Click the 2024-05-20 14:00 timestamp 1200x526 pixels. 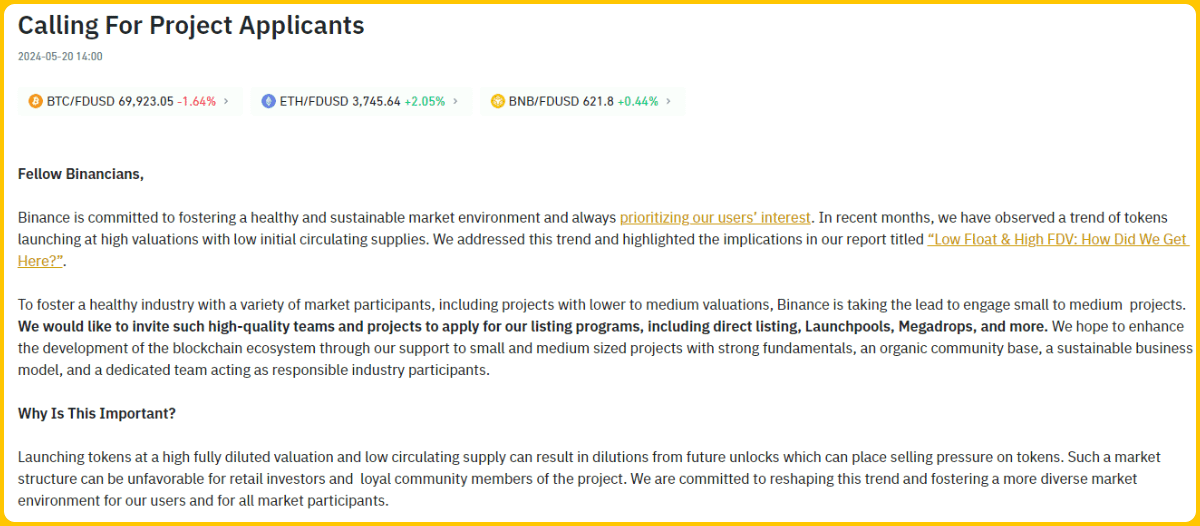pyautogui.click(x=60, y=57)
